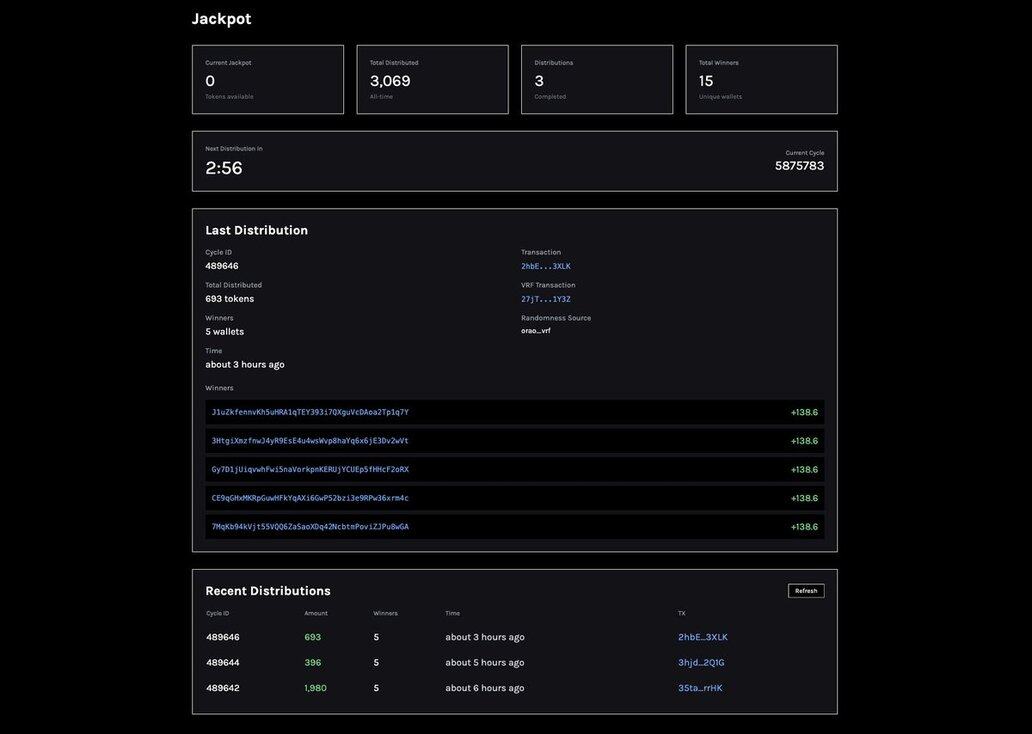1032x734 pixels.
Task: Click the 1,980 amount in Recent Distributions
Action: click(x=316, y=688)
